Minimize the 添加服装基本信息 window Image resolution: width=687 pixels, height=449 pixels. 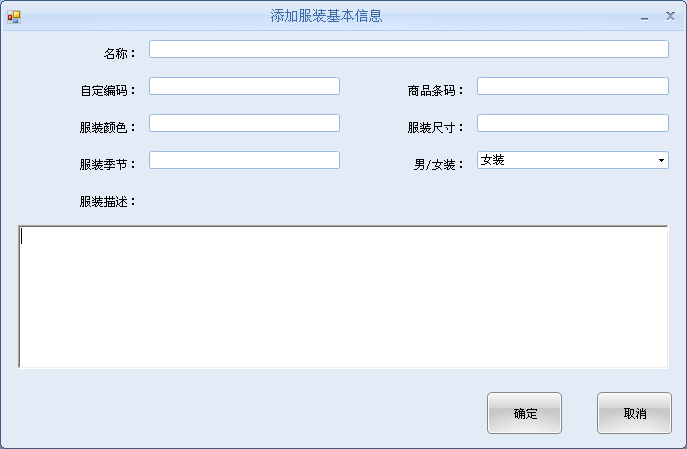[644, 17]
